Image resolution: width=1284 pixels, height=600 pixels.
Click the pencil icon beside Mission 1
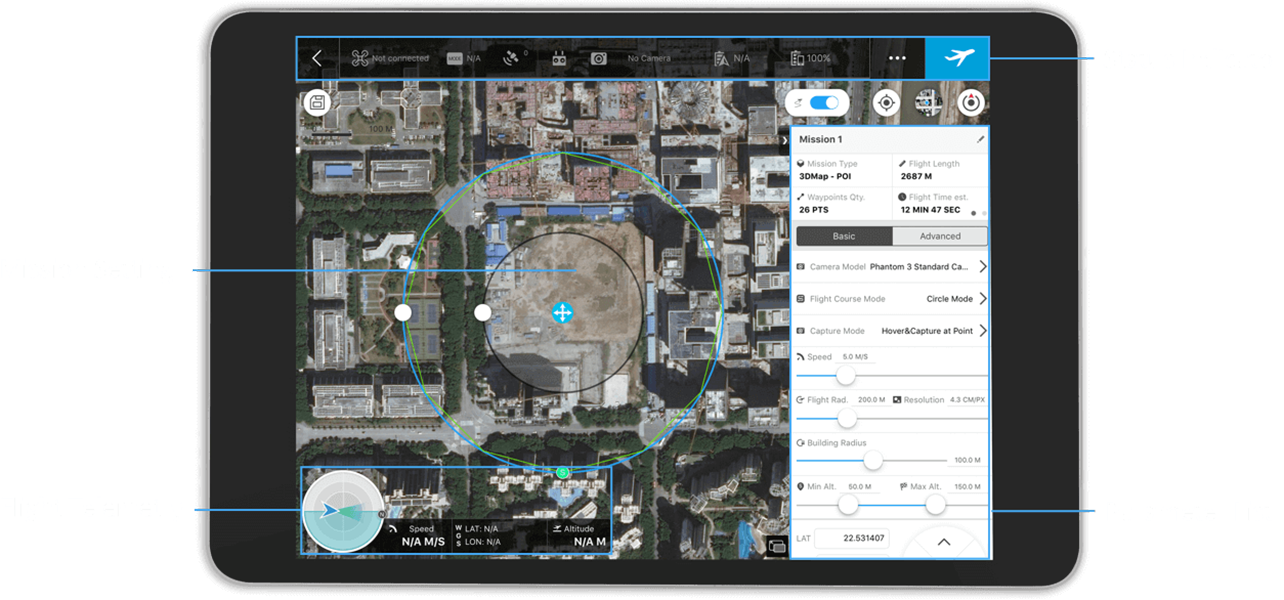(980, 140)
